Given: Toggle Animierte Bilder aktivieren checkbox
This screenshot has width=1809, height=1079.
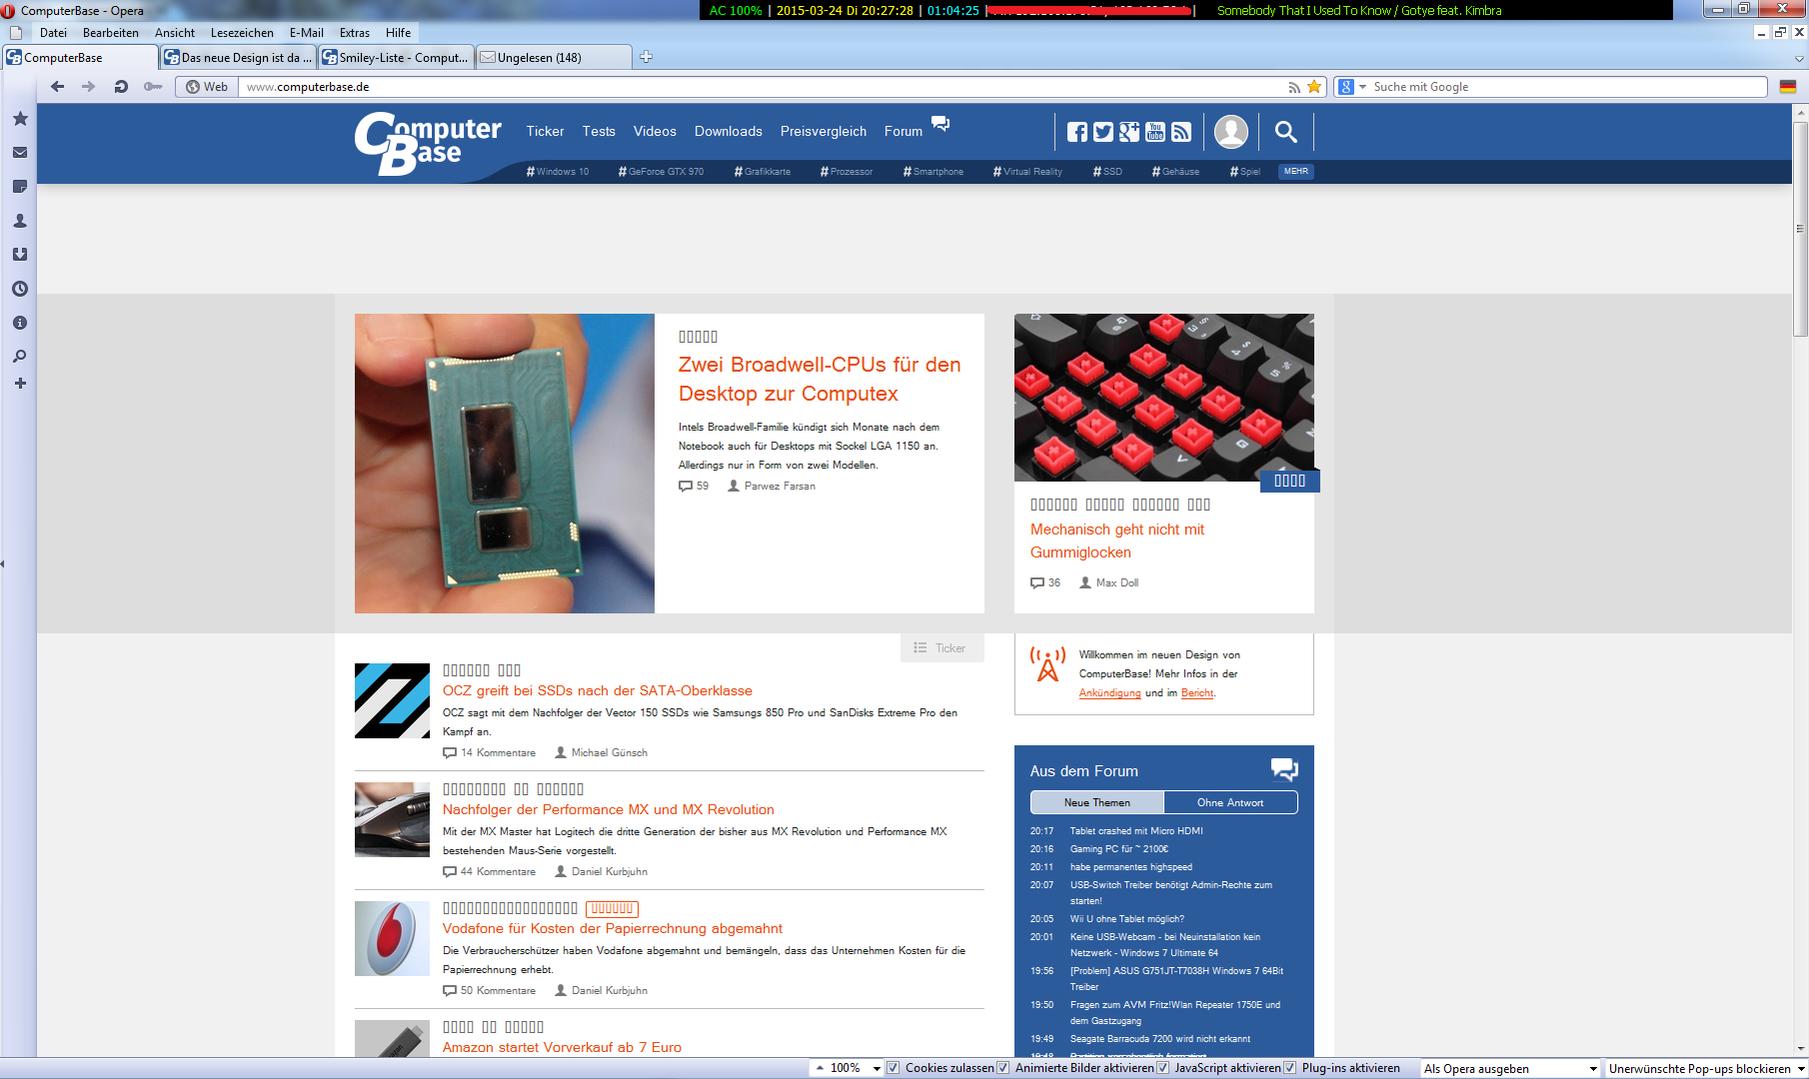Looking at the screenshot, I should pos(1003,1068).
